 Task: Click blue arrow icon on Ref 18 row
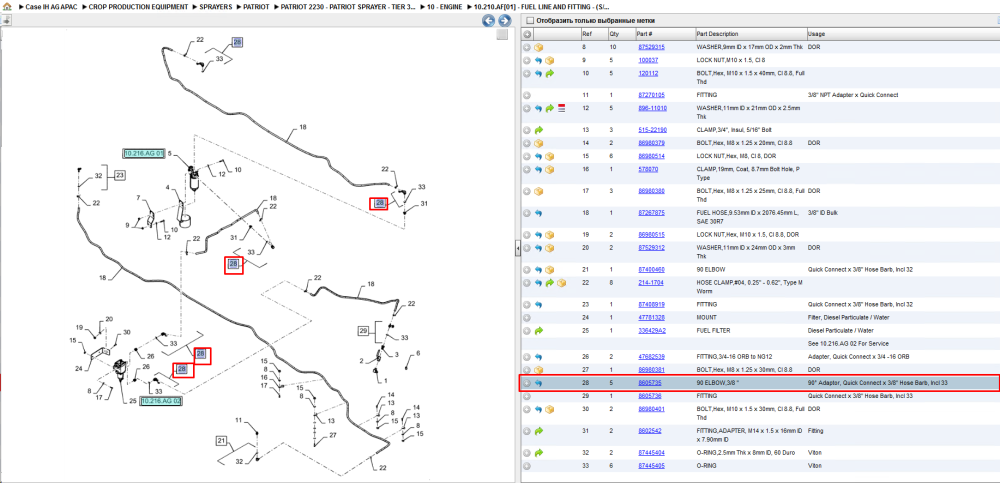pos(538,213)
